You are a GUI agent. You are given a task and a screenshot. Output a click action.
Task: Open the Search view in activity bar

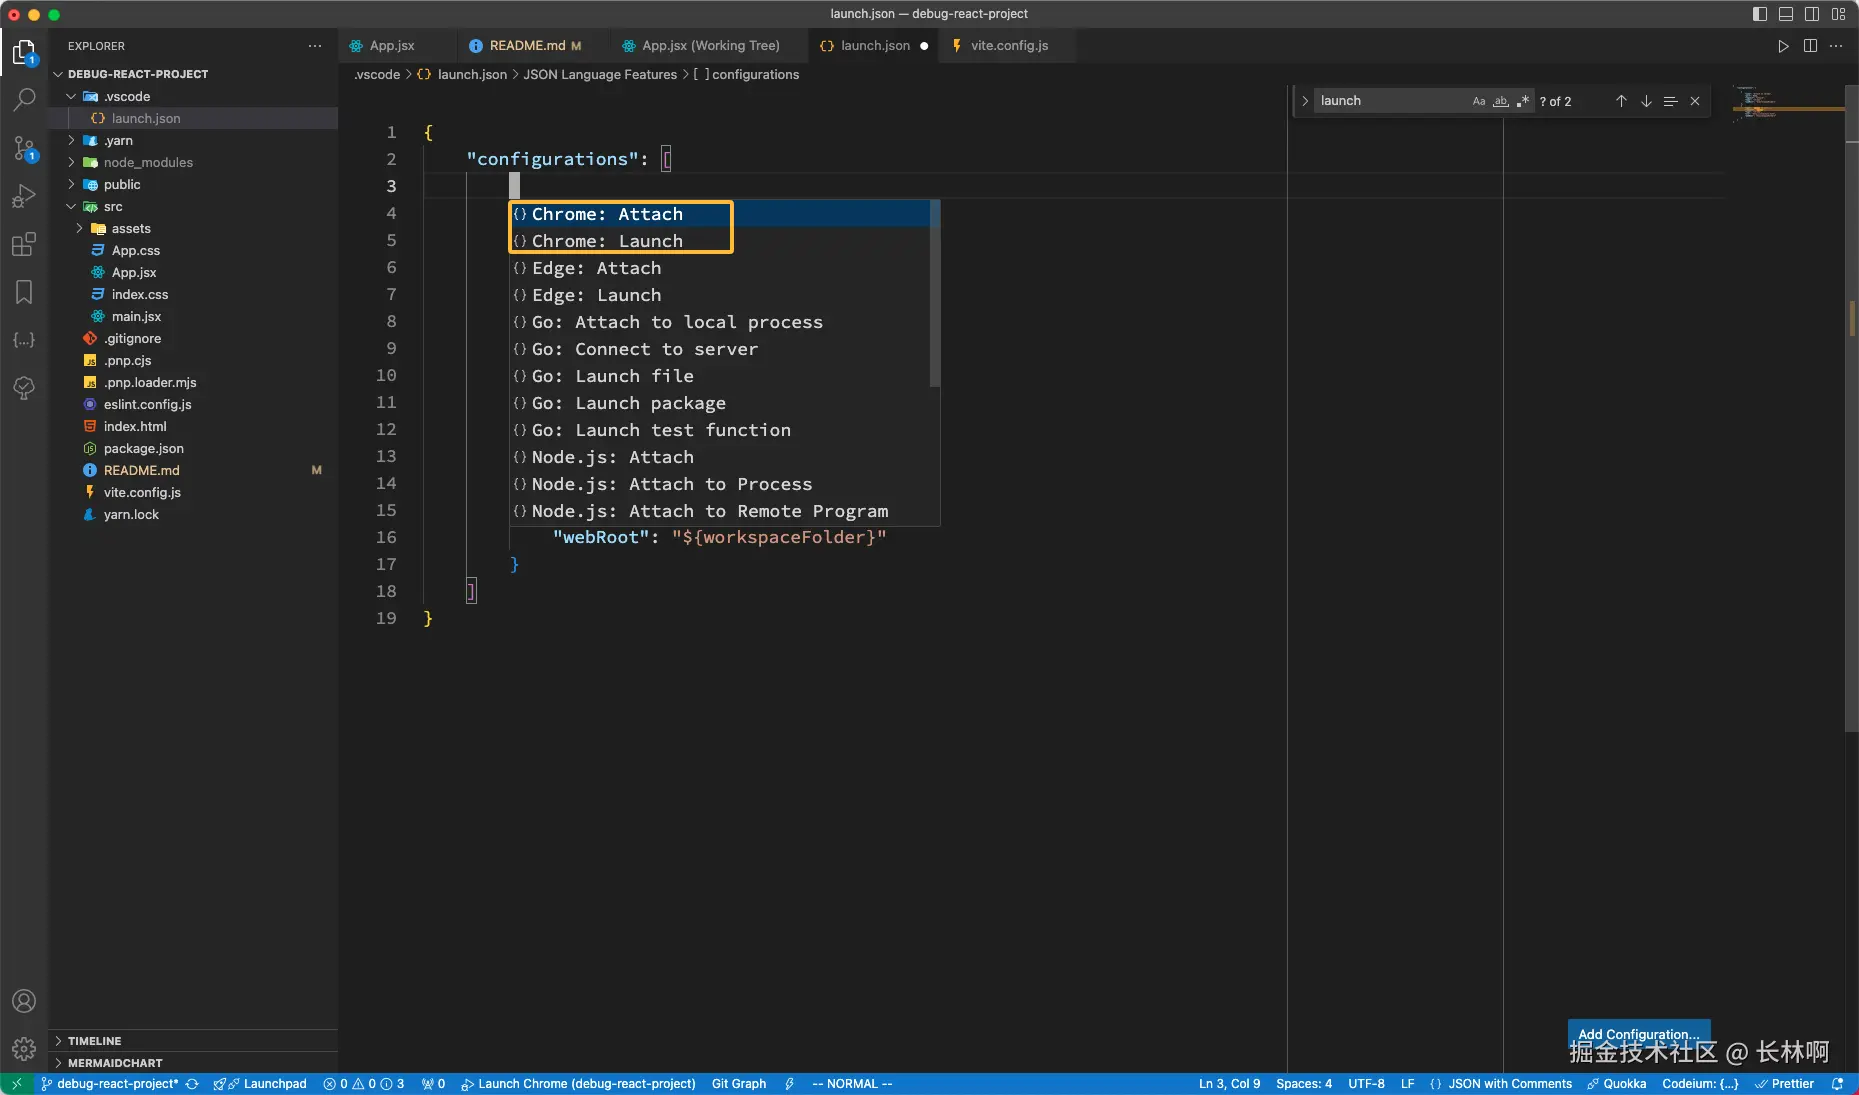tap(24, 99)
